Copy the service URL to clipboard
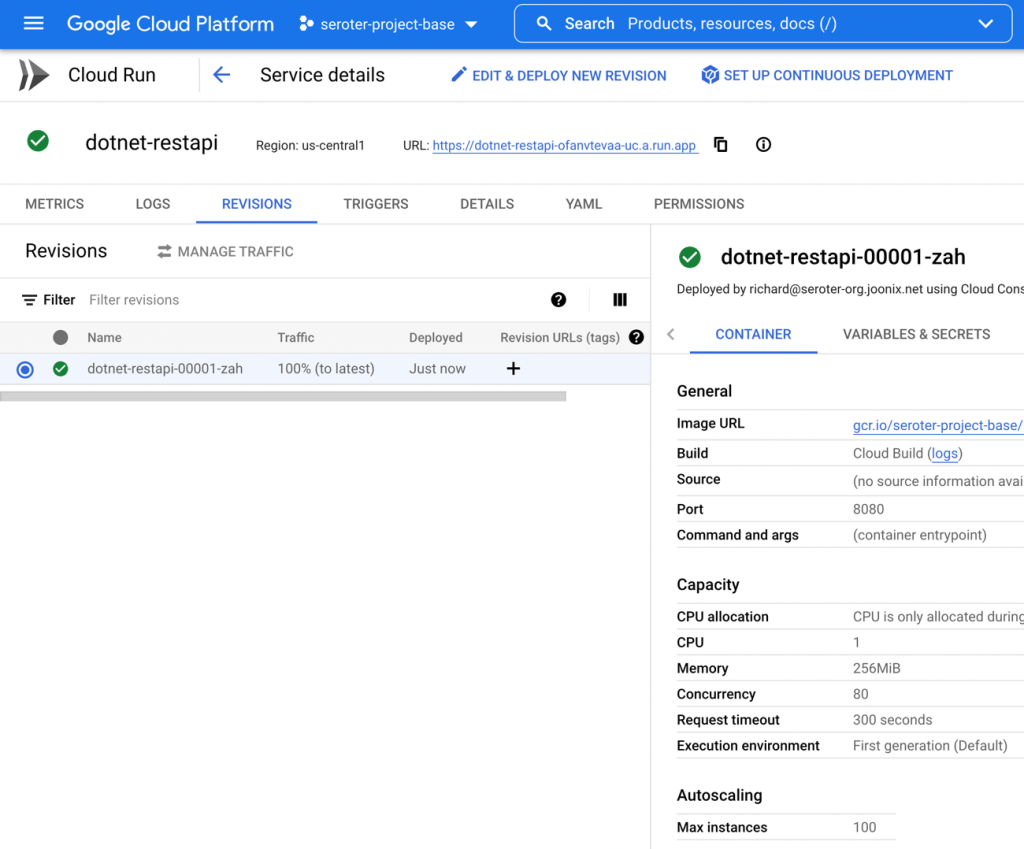Viewport: 1024px width, 849px height. pyautogui.click(x=720, y=145)
